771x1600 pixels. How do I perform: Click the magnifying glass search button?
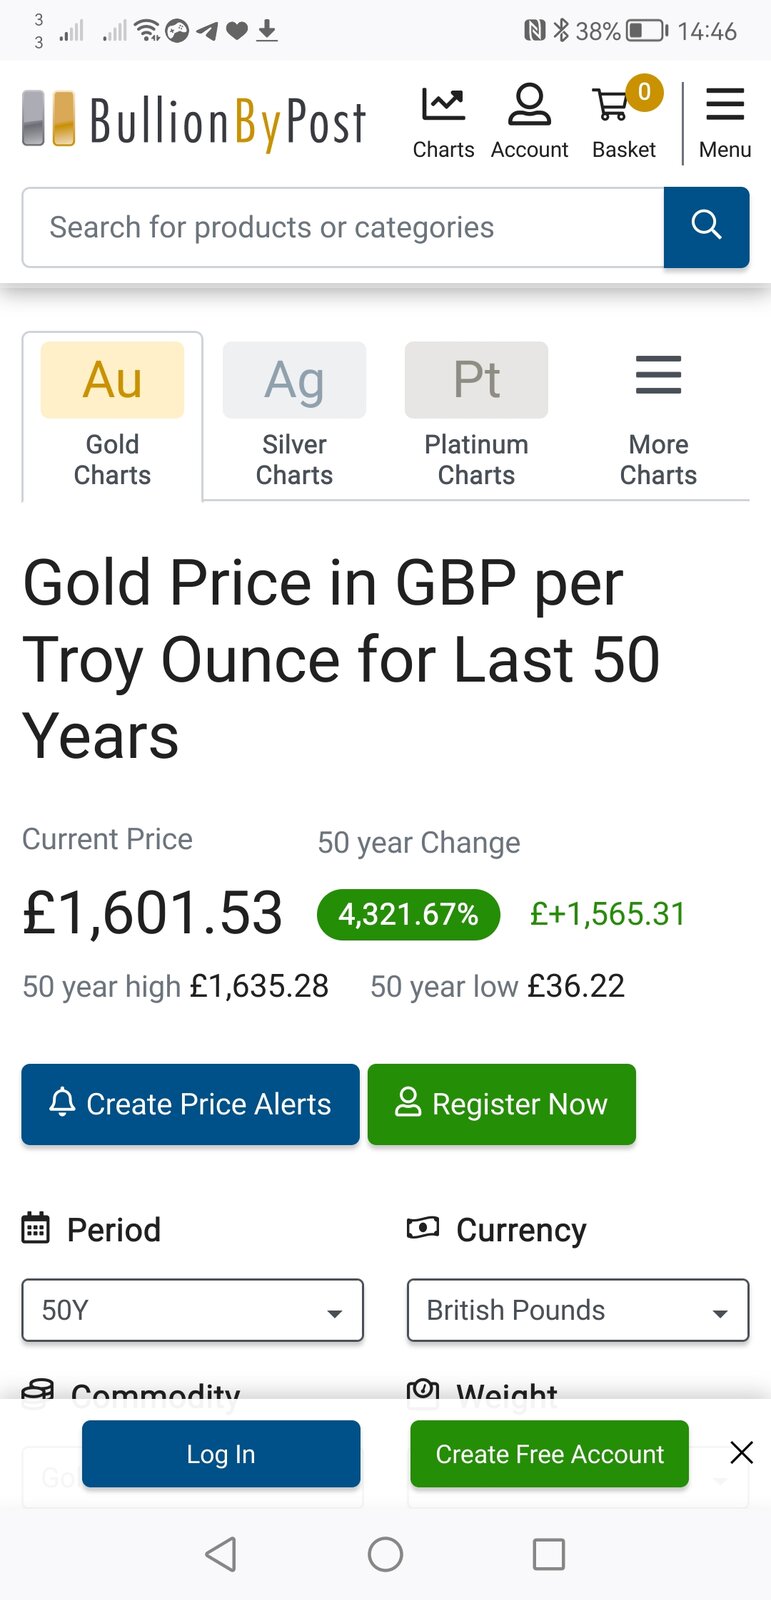706,227
